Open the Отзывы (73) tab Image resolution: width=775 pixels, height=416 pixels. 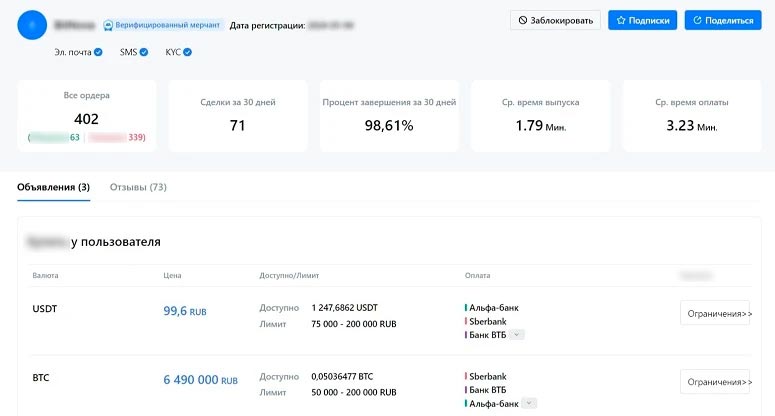[138, 187]
